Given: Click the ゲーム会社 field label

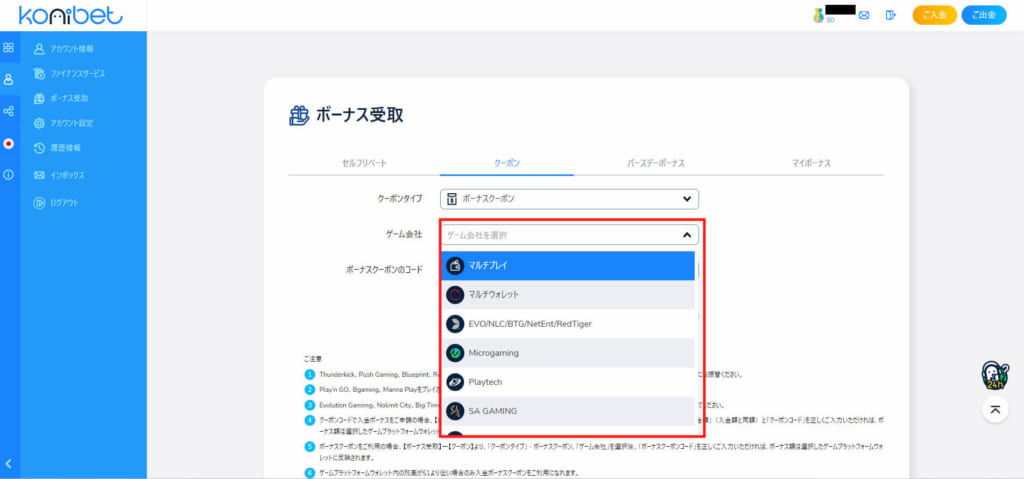Looking at the screenshot, I should tap(404, 233).
